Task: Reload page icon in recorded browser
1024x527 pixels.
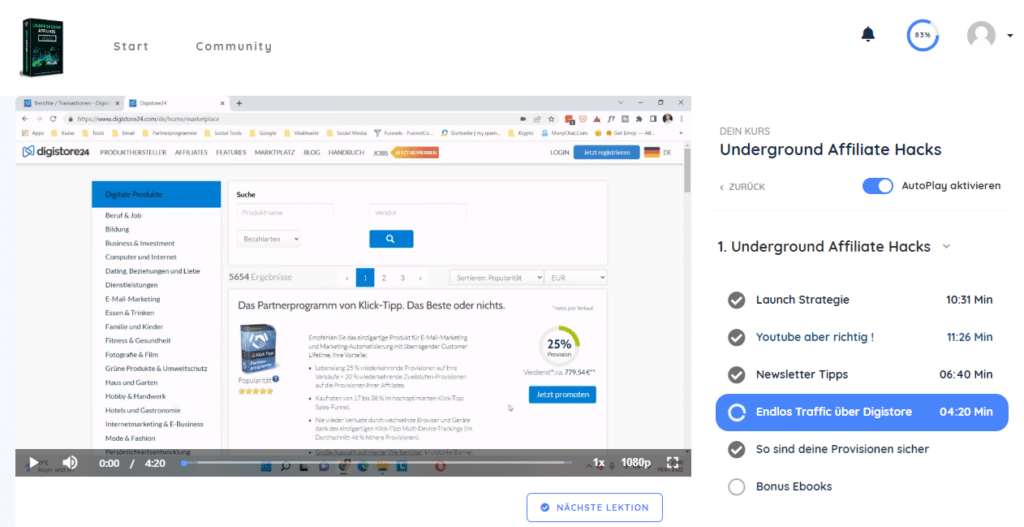Action: pyautogui.click(x=53, y=119)
